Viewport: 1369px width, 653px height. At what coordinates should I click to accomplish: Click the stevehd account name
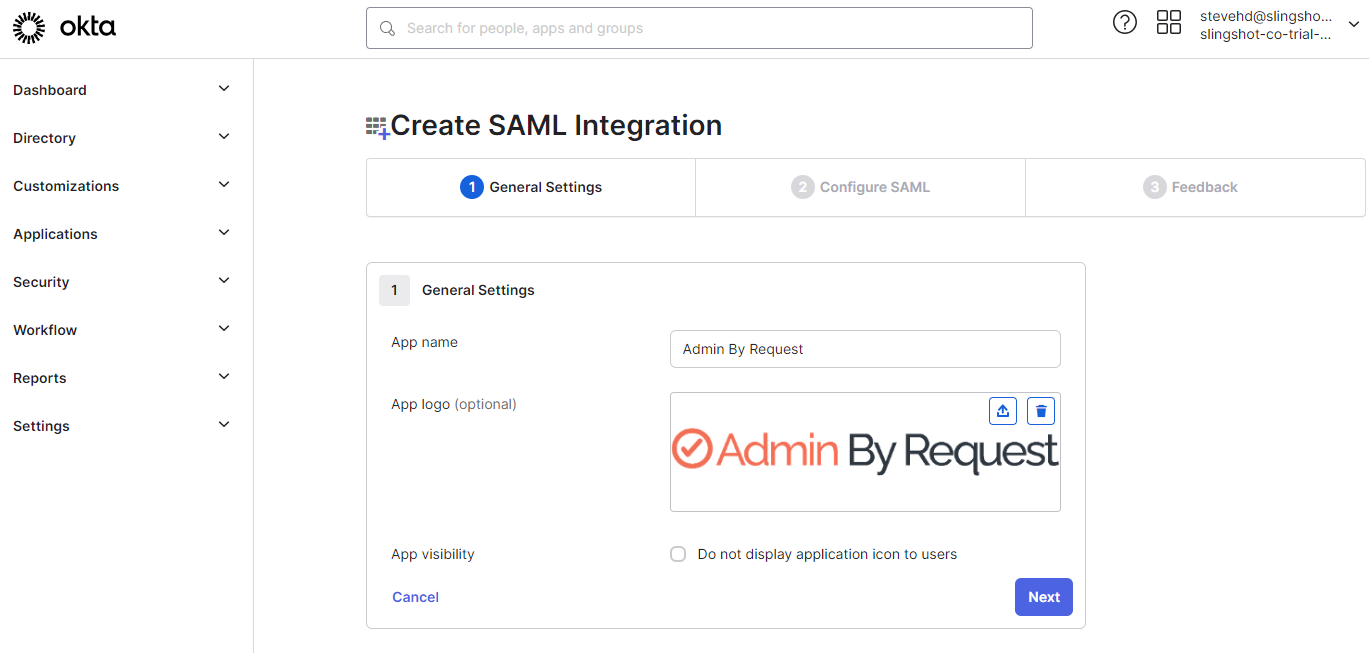[x=1266, y=16]
